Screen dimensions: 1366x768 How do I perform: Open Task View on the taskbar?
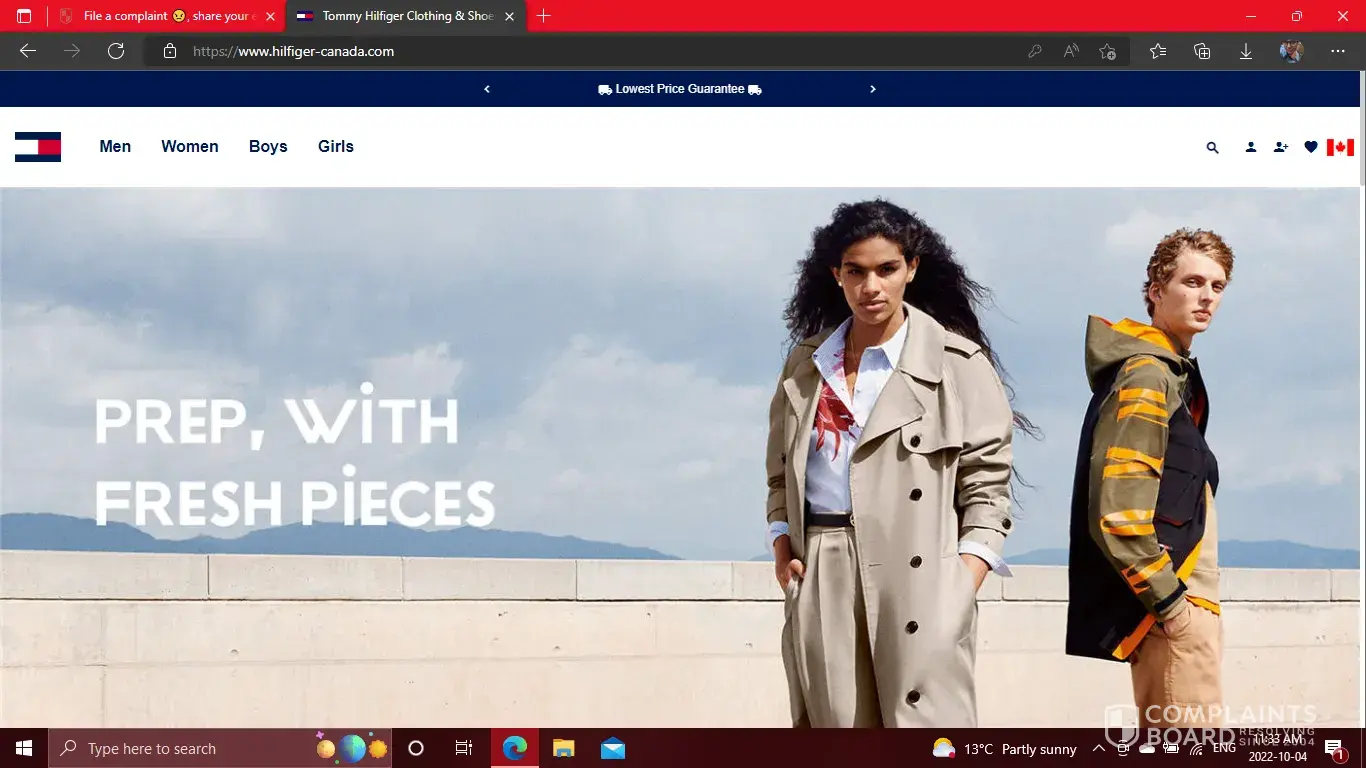tap(464, 748)
